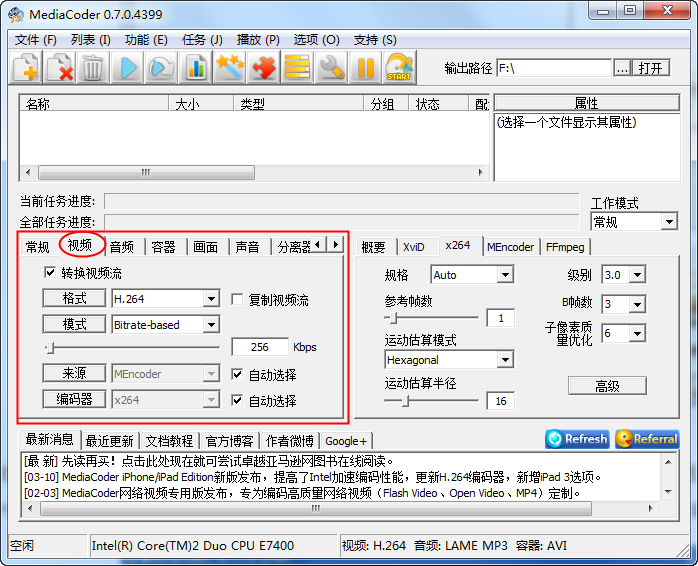Click the ... browse output path button
The width and height of the screenshot is (698, 566).
coord(622,68)
